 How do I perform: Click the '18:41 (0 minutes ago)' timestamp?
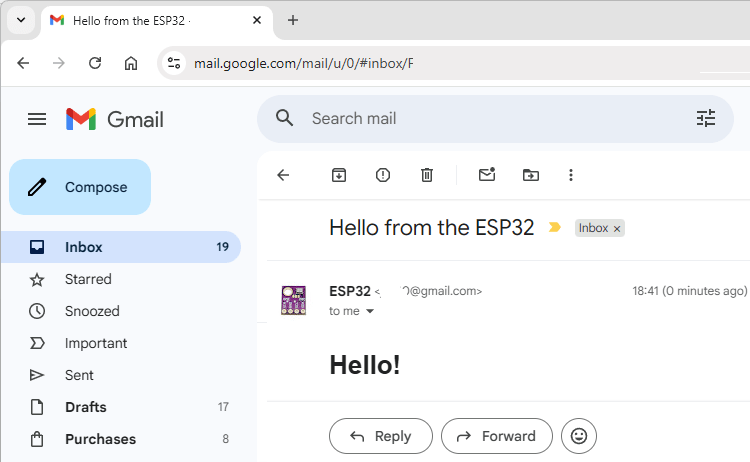689,291
